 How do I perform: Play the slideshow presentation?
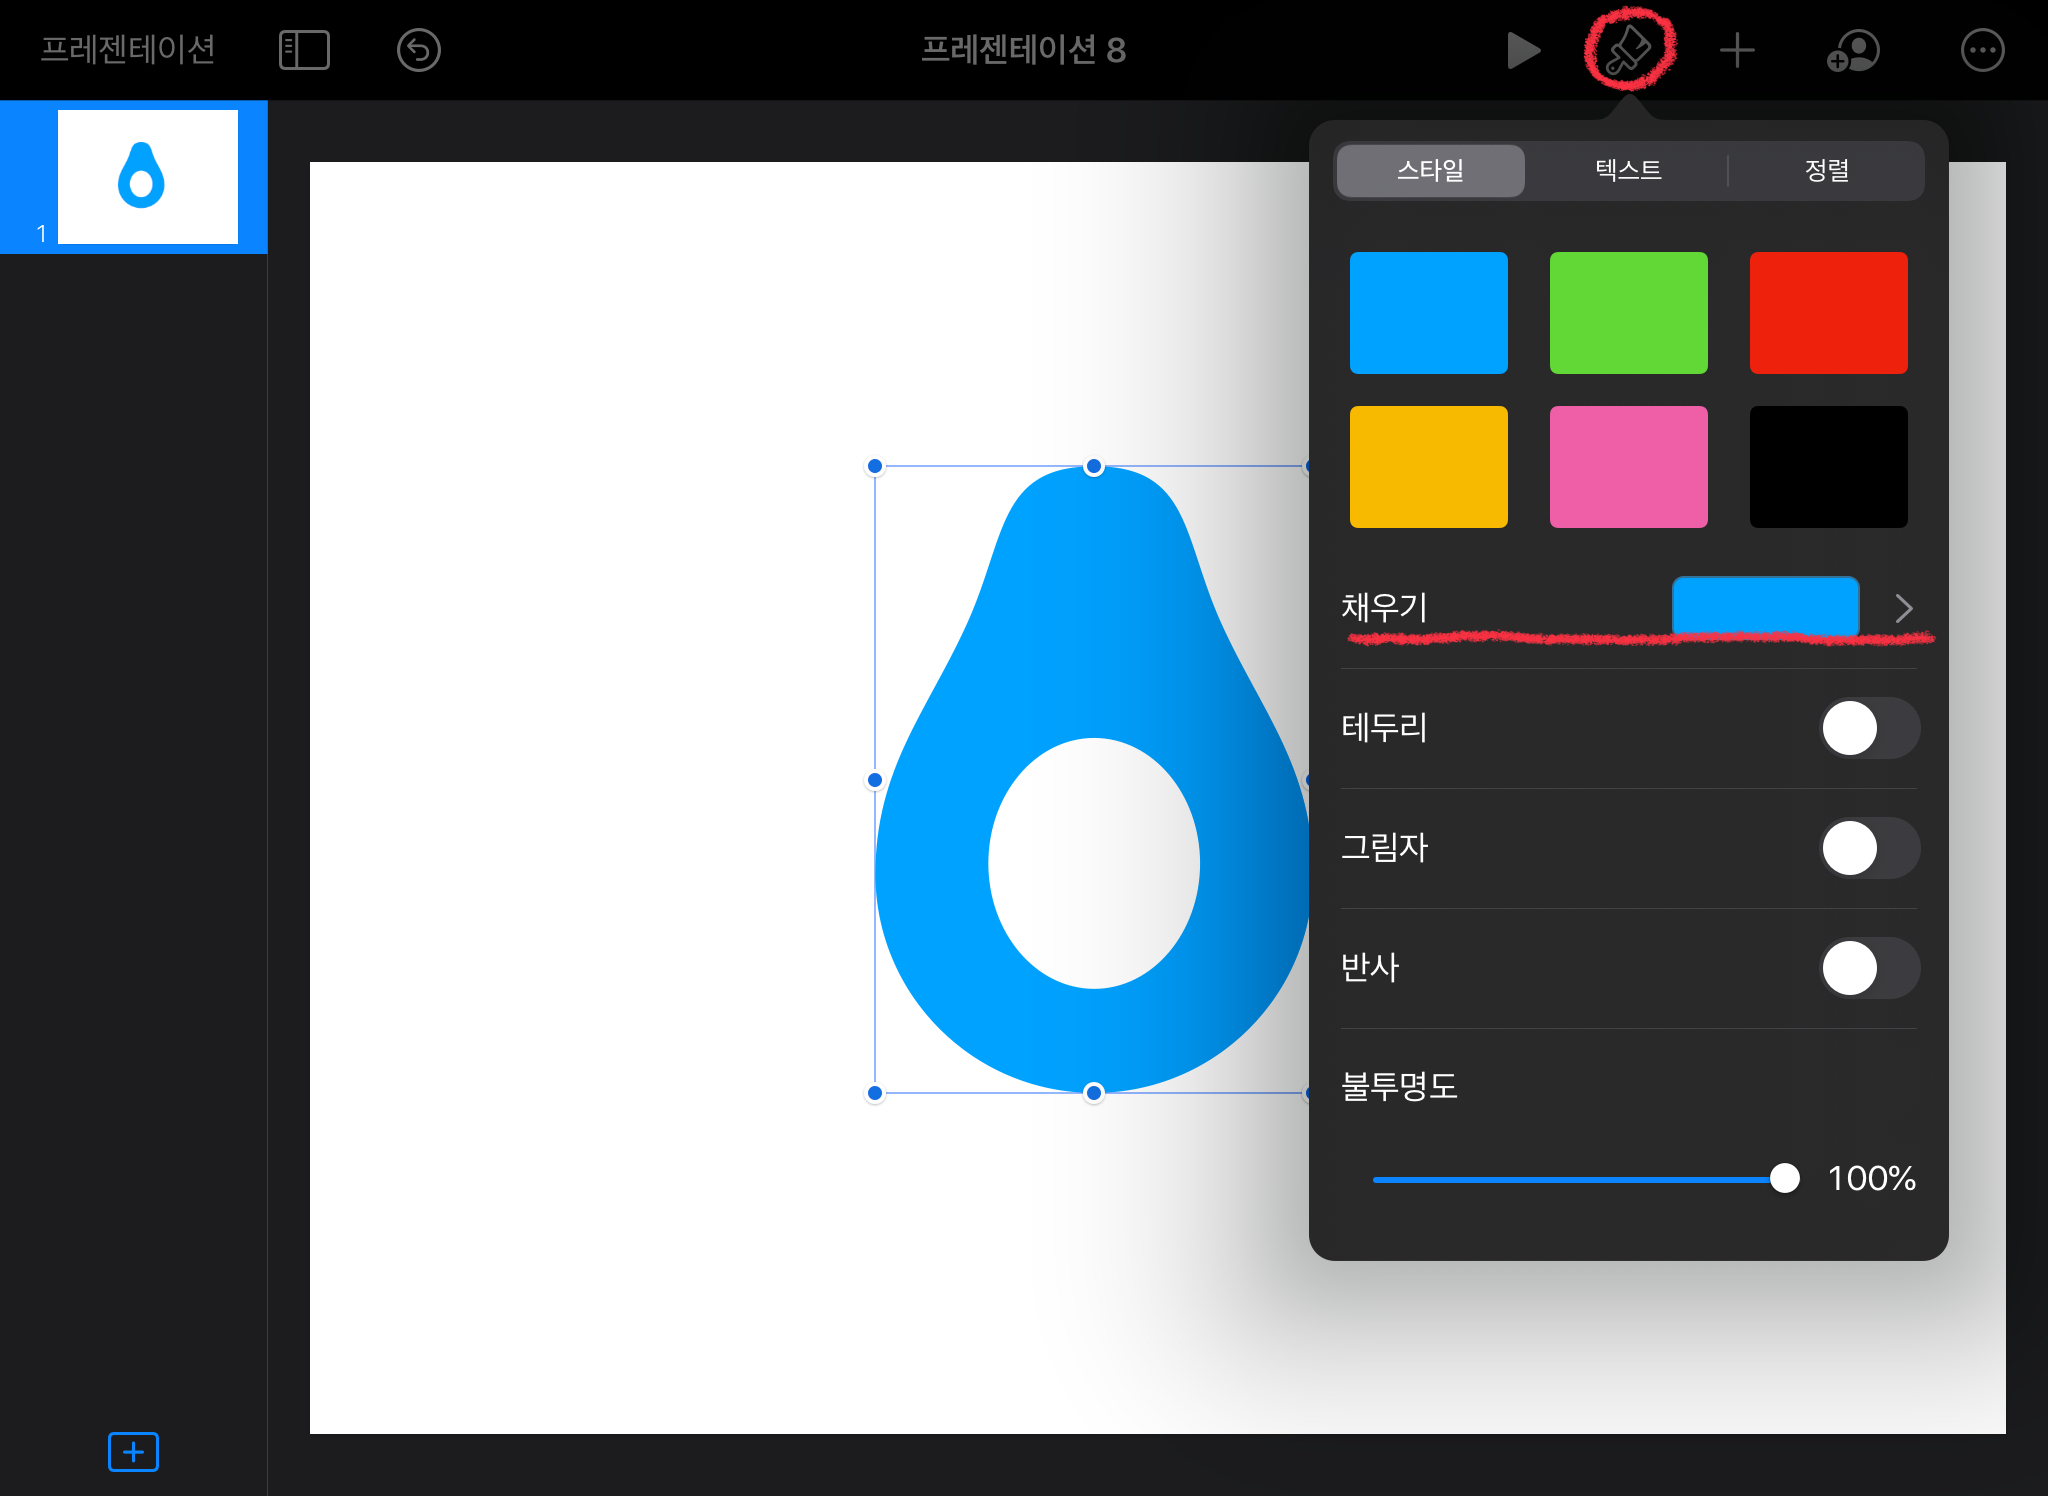pyautogui.click(x=1522, y=50)
